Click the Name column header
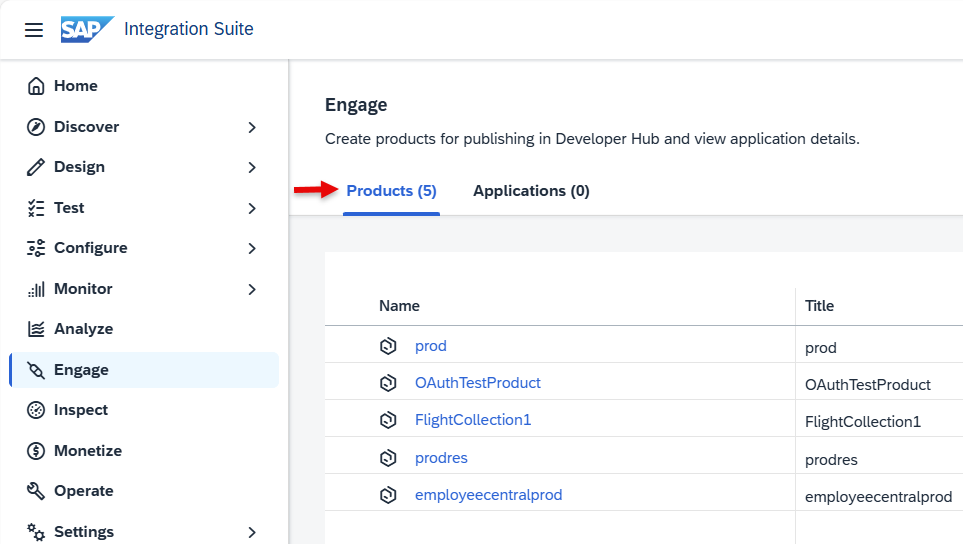This screenshot has height=544, width=963. (x=399, y=306)
